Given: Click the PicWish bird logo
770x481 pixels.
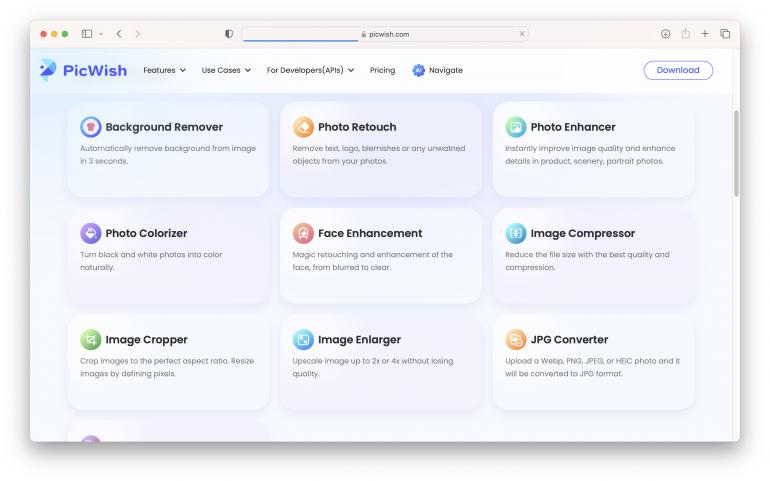Looking at the screenshot, I should tap(48, 70).
